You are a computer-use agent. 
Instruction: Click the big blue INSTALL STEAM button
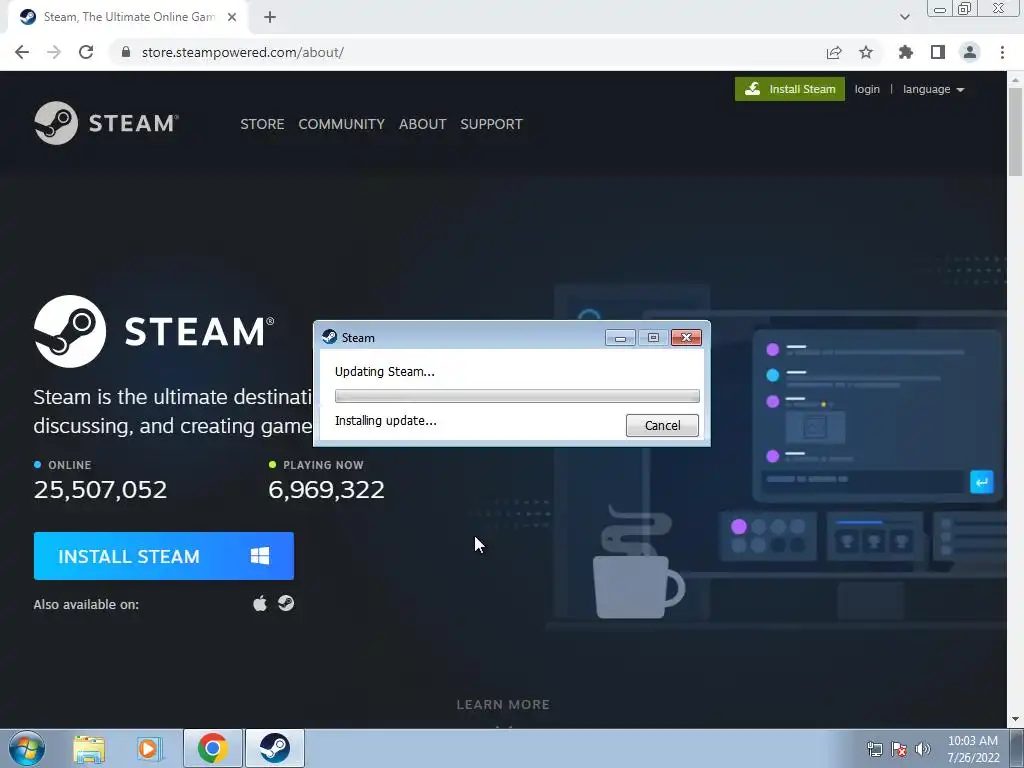click(x=164, y=556)
